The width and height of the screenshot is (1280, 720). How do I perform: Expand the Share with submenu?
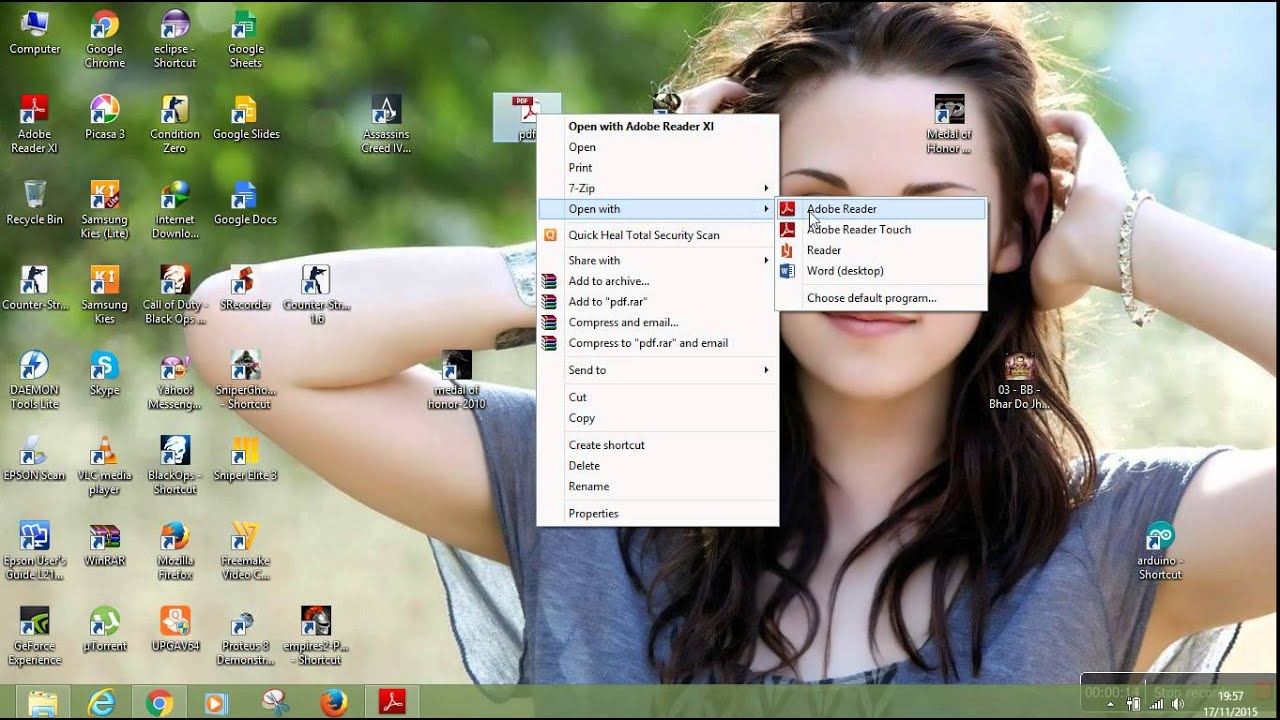[658, 260]
